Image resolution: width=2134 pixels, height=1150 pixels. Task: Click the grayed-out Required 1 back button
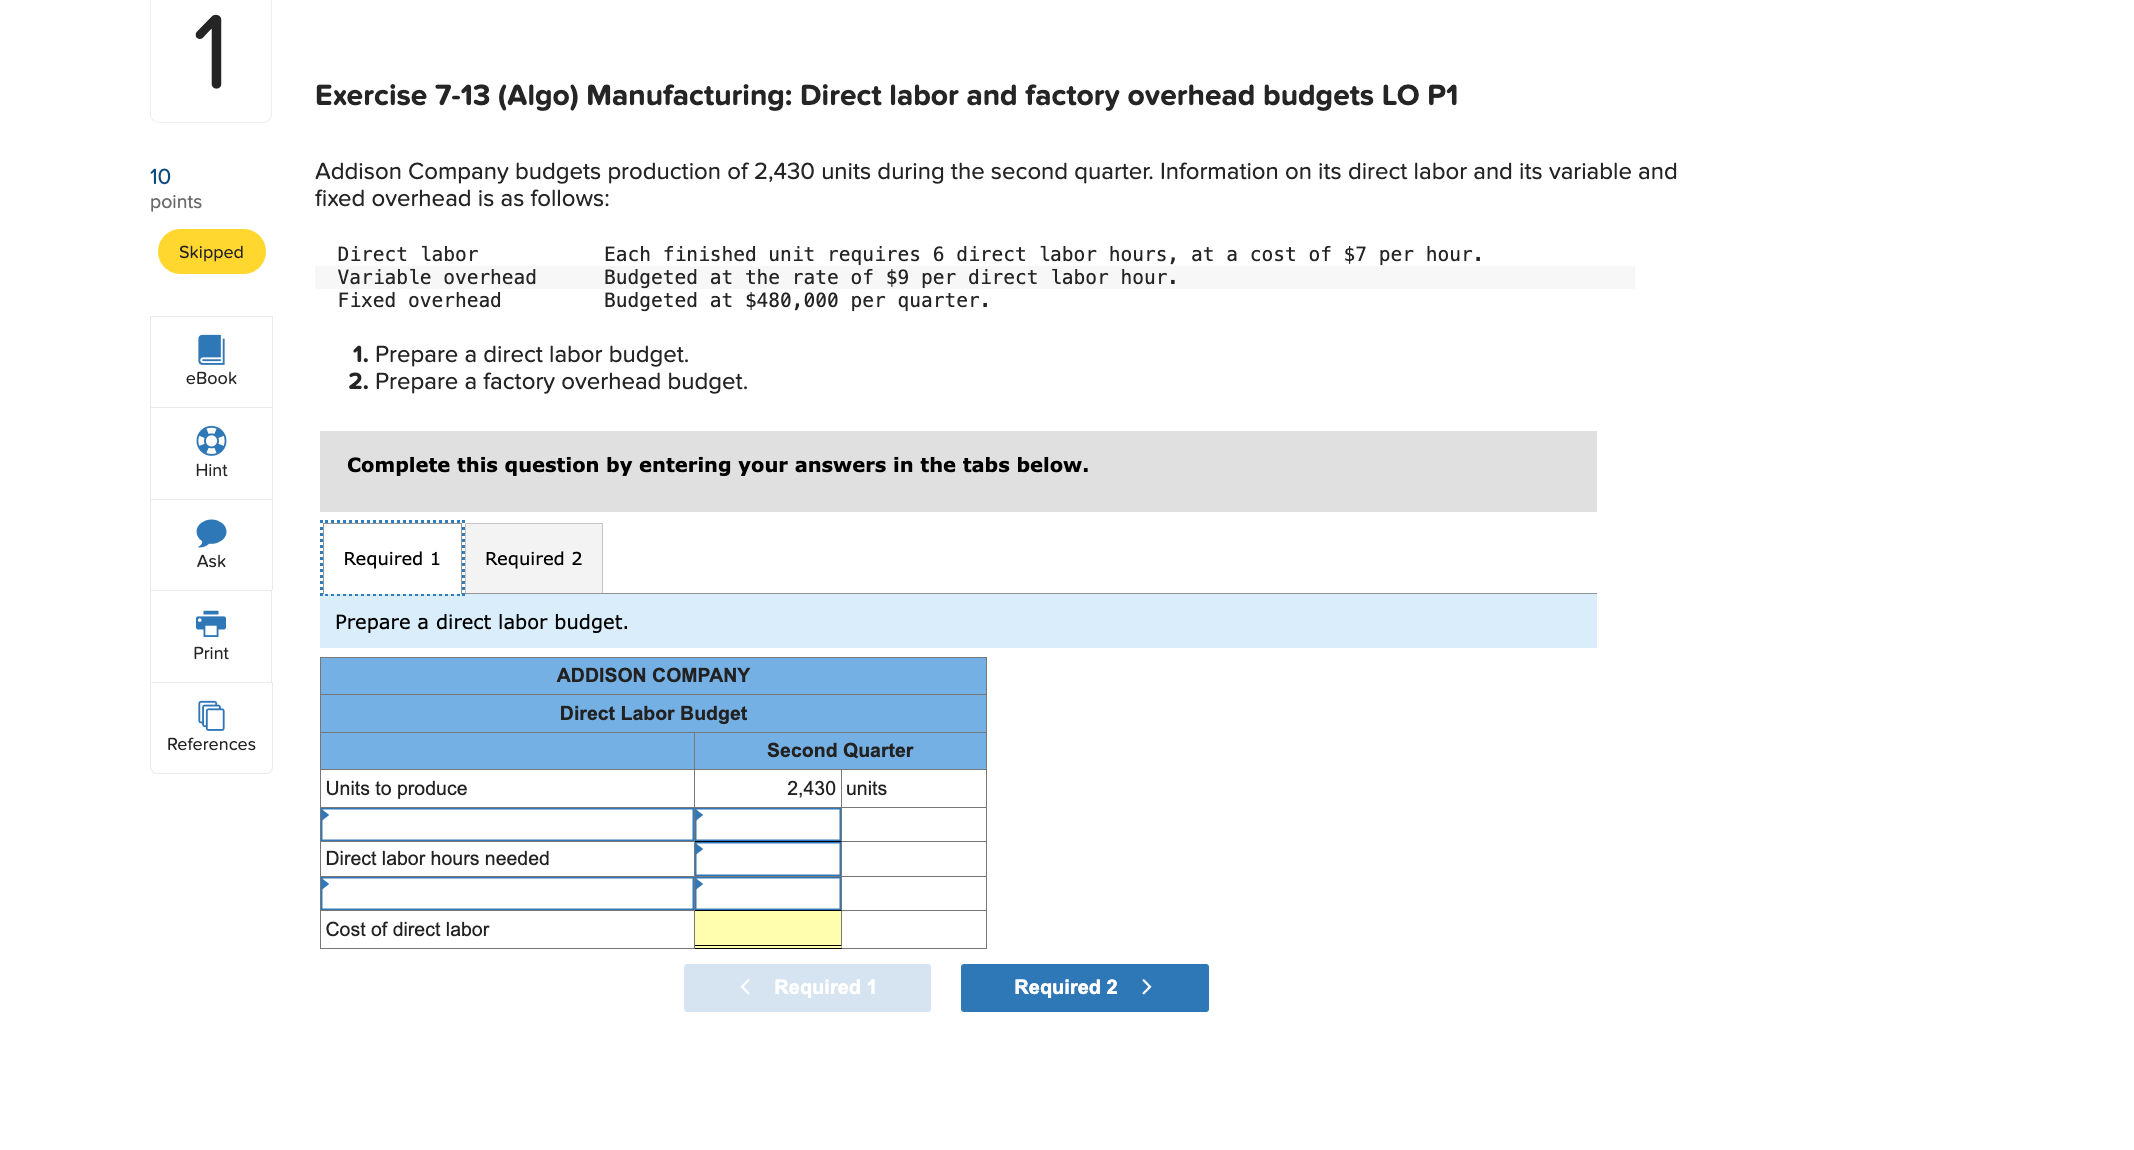pos(807,988)
